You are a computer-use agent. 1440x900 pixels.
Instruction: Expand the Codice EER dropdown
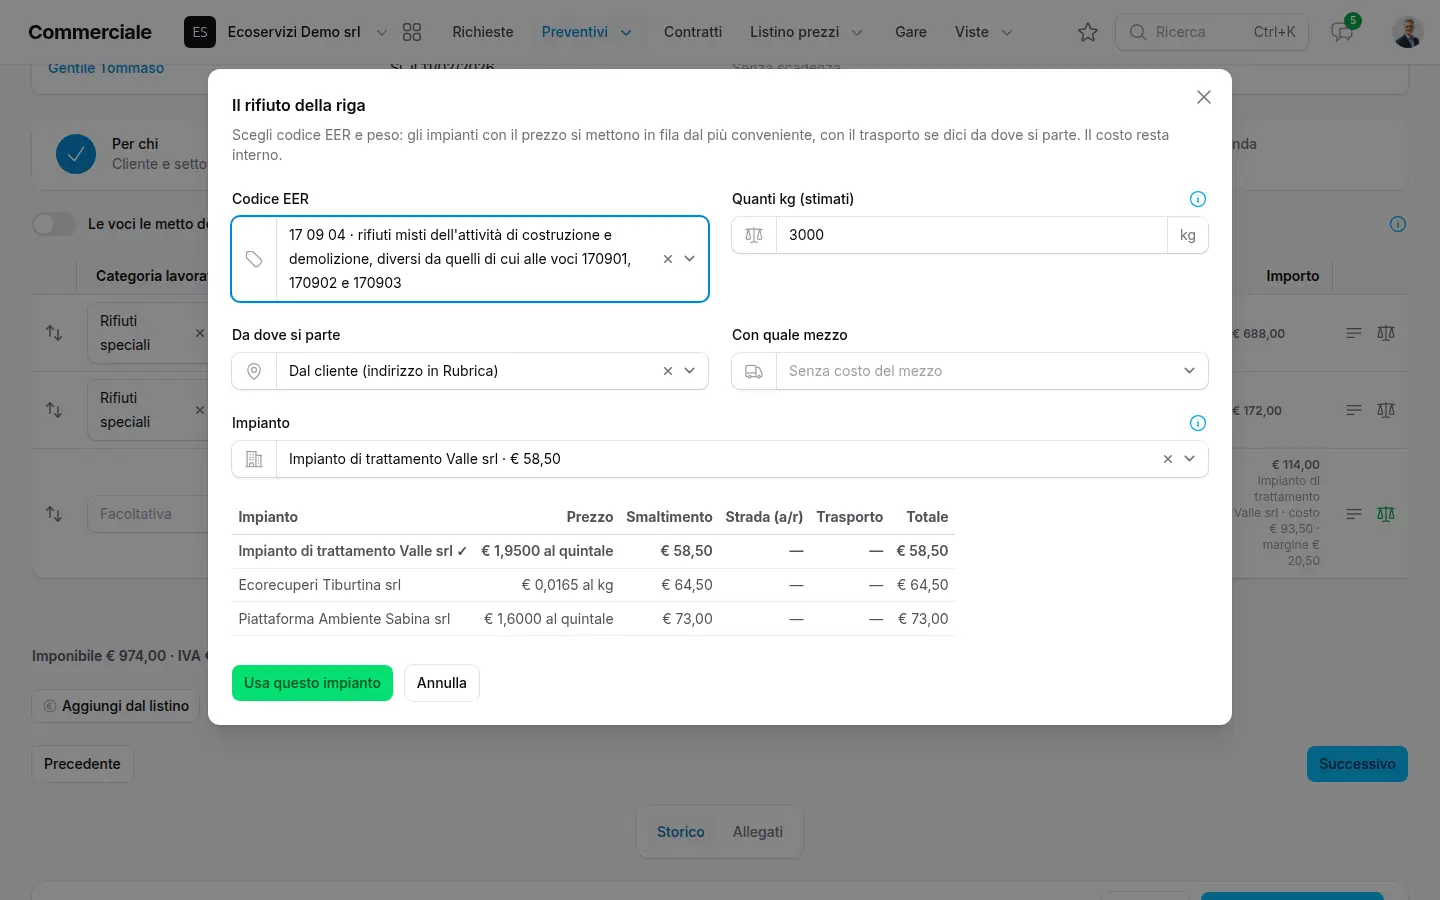click(690, 259)
